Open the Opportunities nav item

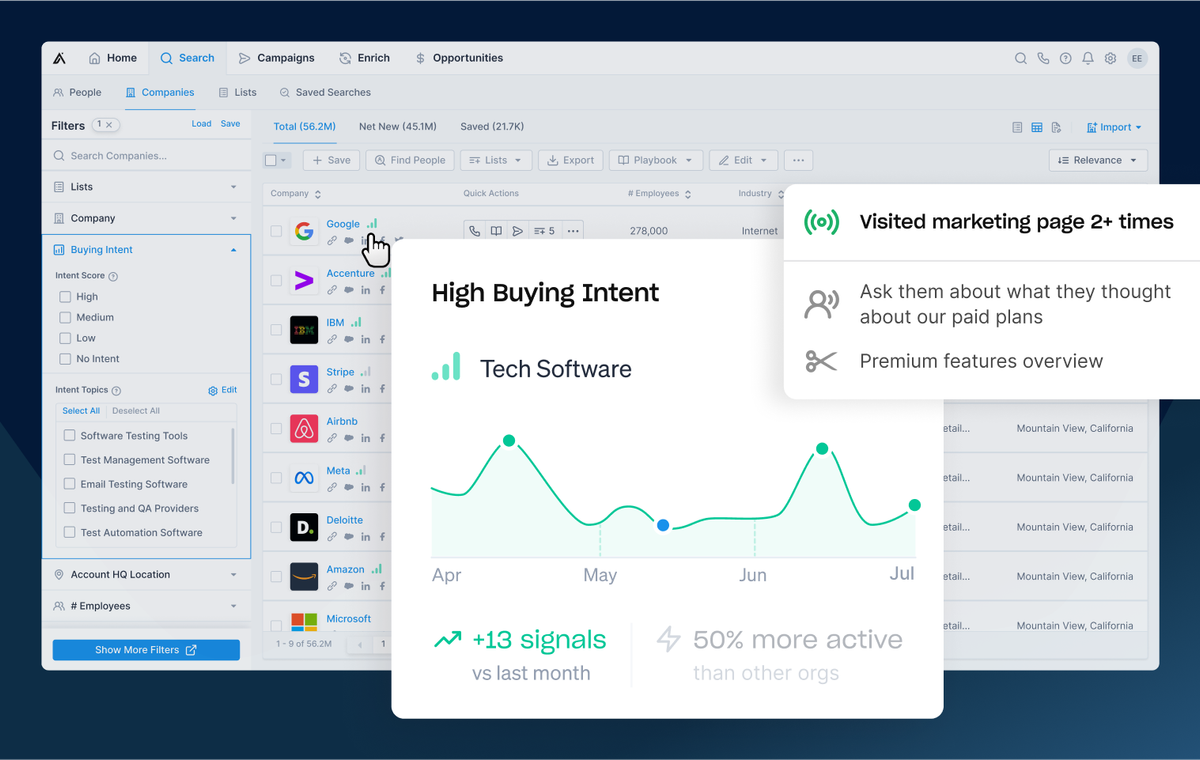point(459,58)
